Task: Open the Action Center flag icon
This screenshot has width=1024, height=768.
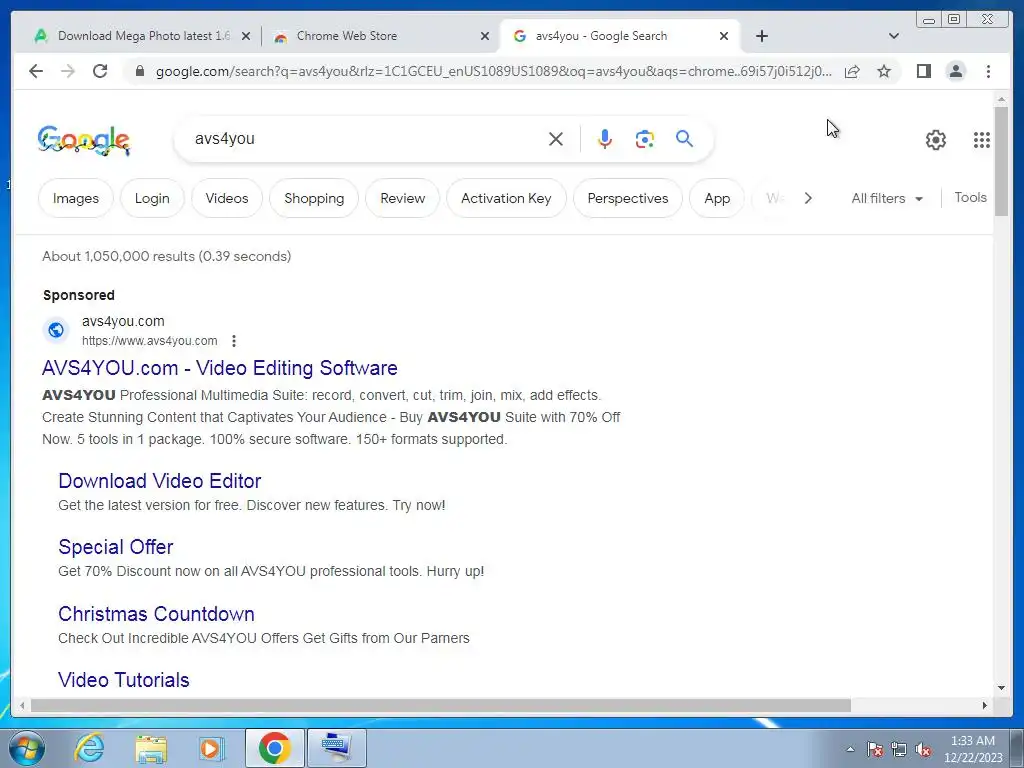Action: [x=875, y=750]
